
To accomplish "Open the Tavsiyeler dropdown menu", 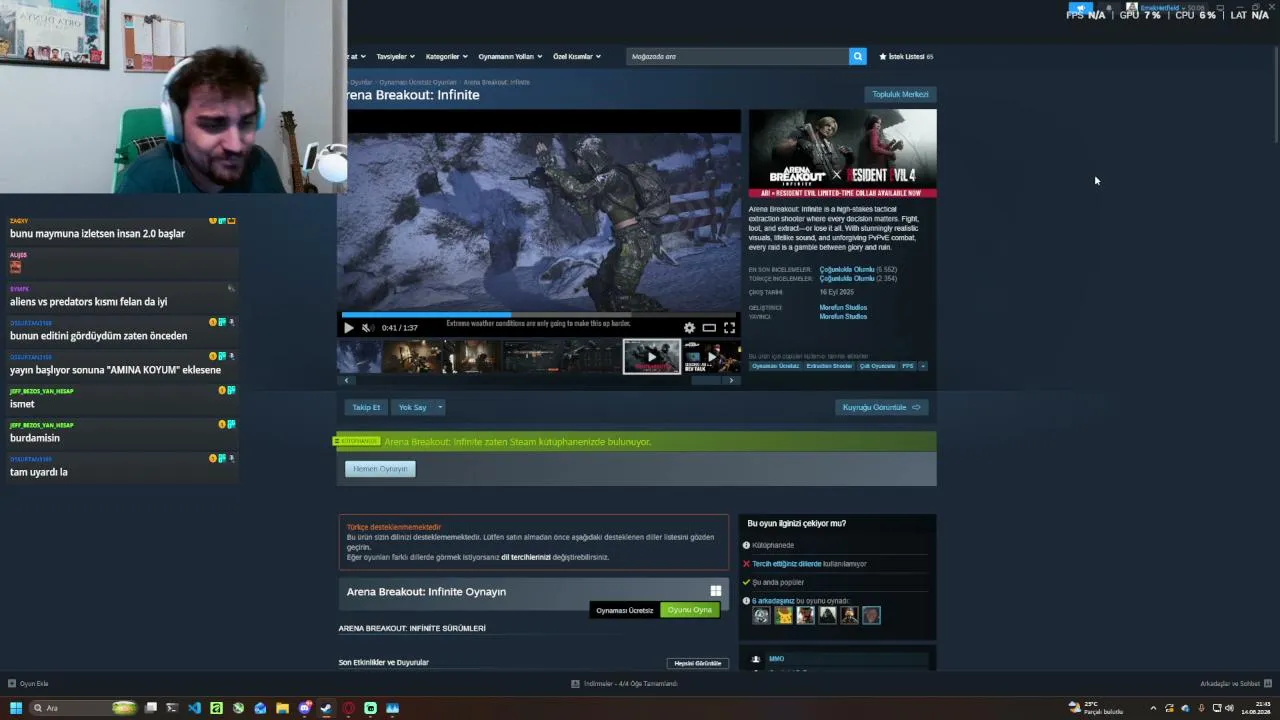I will pyautogui.click(x=394, y=56).
